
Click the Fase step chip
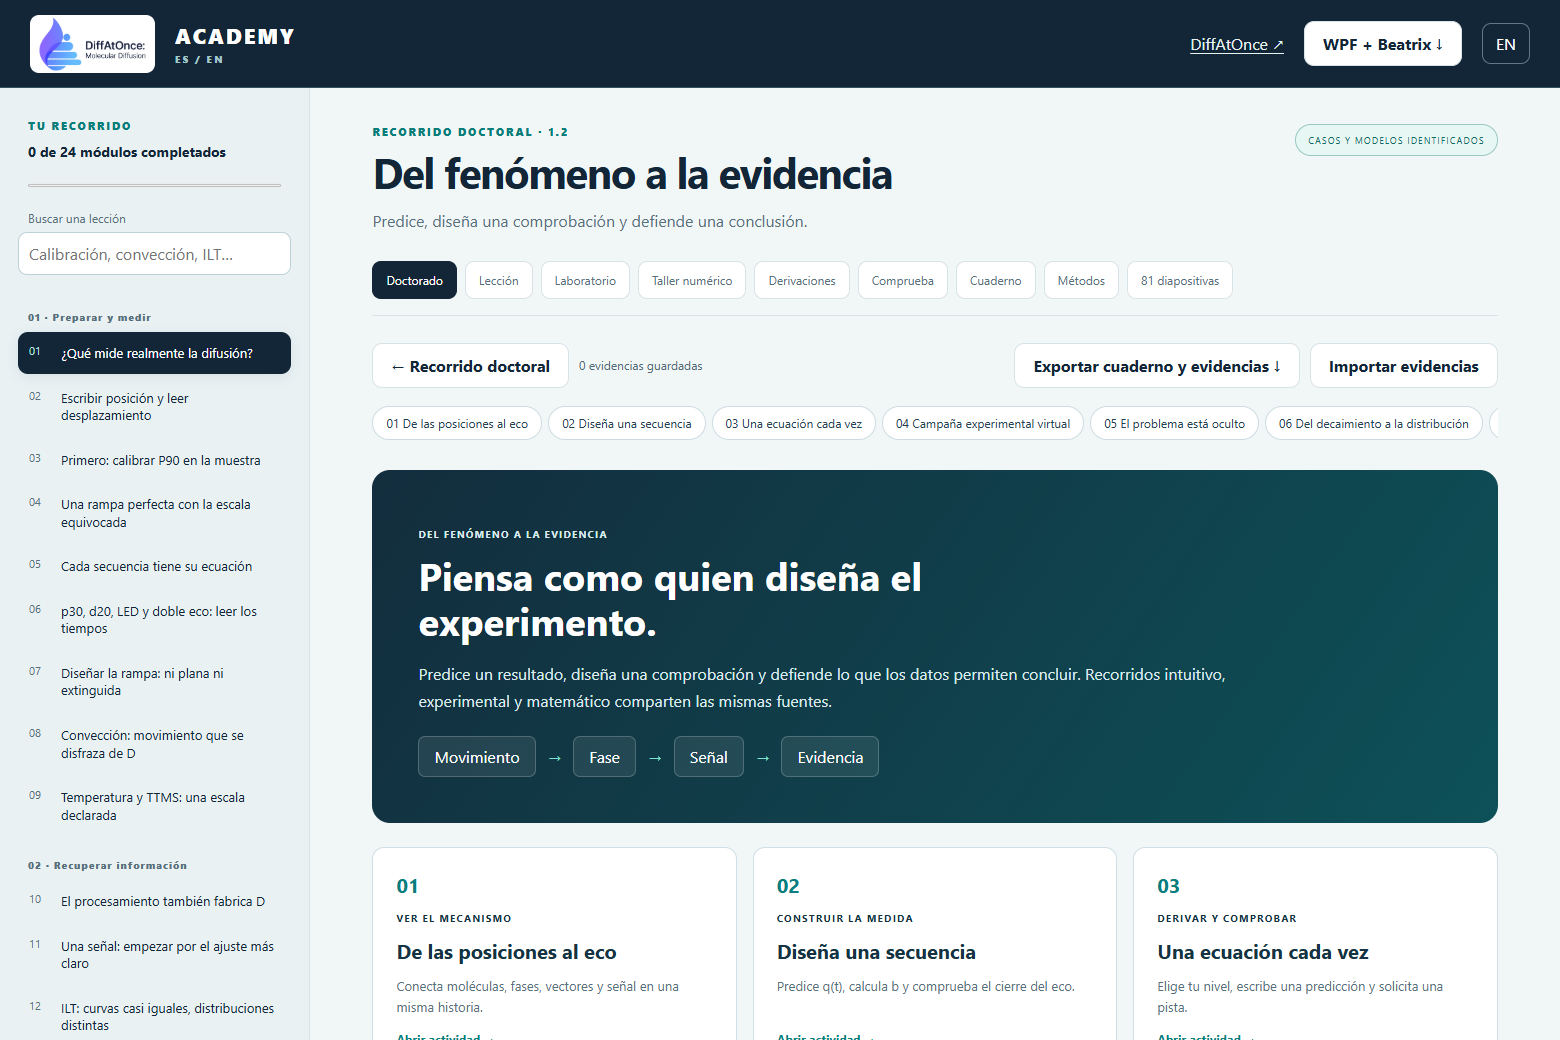click(x=604, y=757)
